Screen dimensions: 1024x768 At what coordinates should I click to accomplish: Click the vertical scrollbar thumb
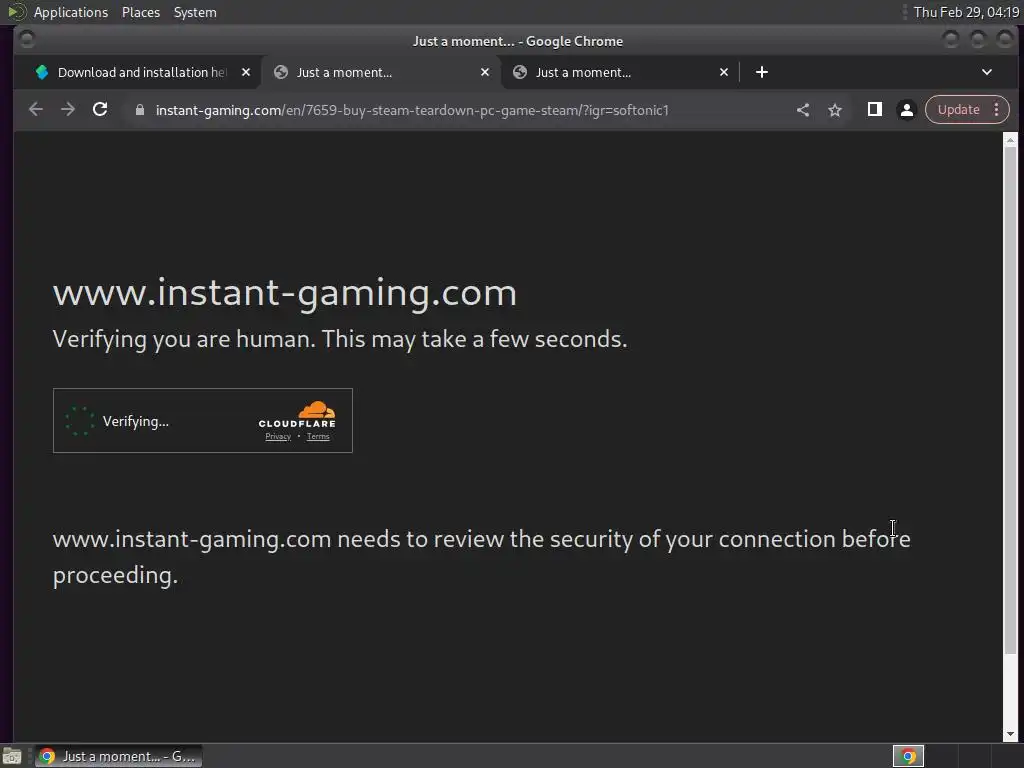pyautogui.click(x=1010, y=400)
